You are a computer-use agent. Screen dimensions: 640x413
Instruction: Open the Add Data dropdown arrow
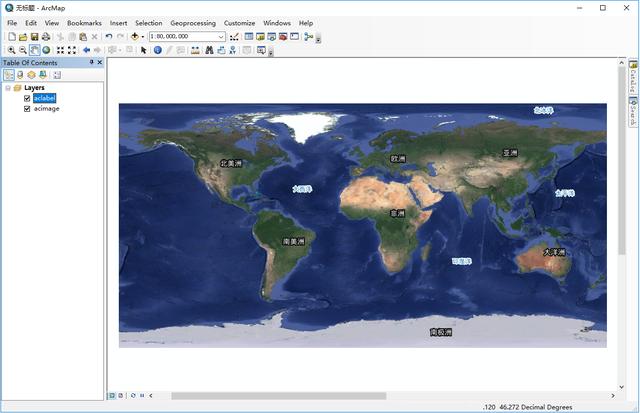(x=143, y=37)
